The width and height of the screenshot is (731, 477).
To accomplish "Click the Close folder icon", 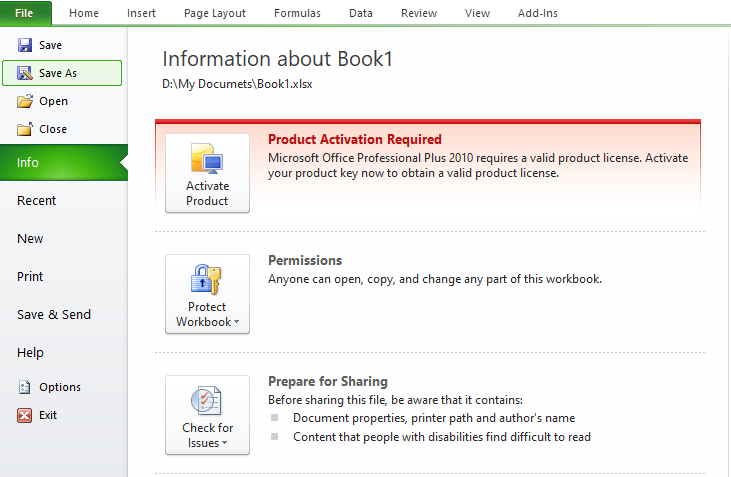I will tap(25, 129).
